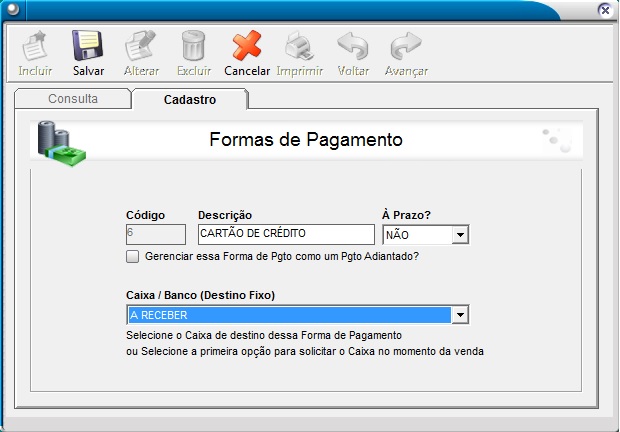Open the À Prazo dropdown
Viewport: 620px width, 432px height.
pyautogui.click(x=460, y=235)
